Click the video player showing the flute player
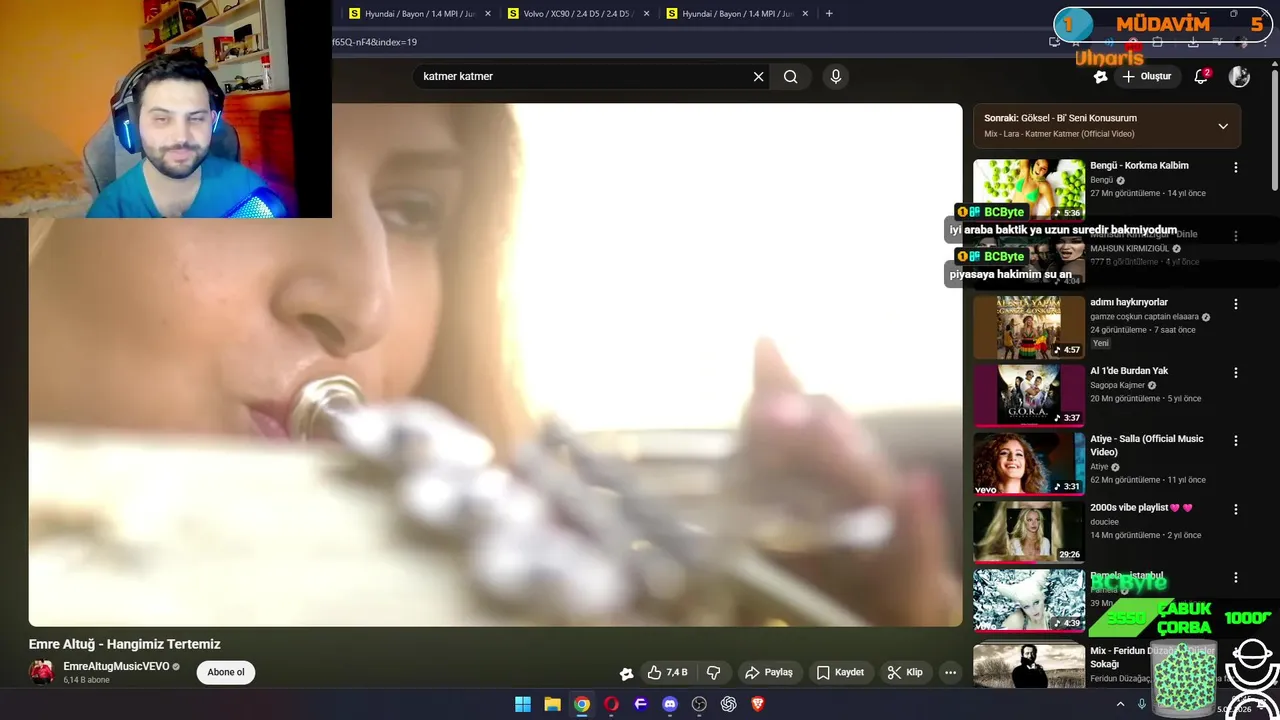 pyautogui.click(x=495, y=365)
